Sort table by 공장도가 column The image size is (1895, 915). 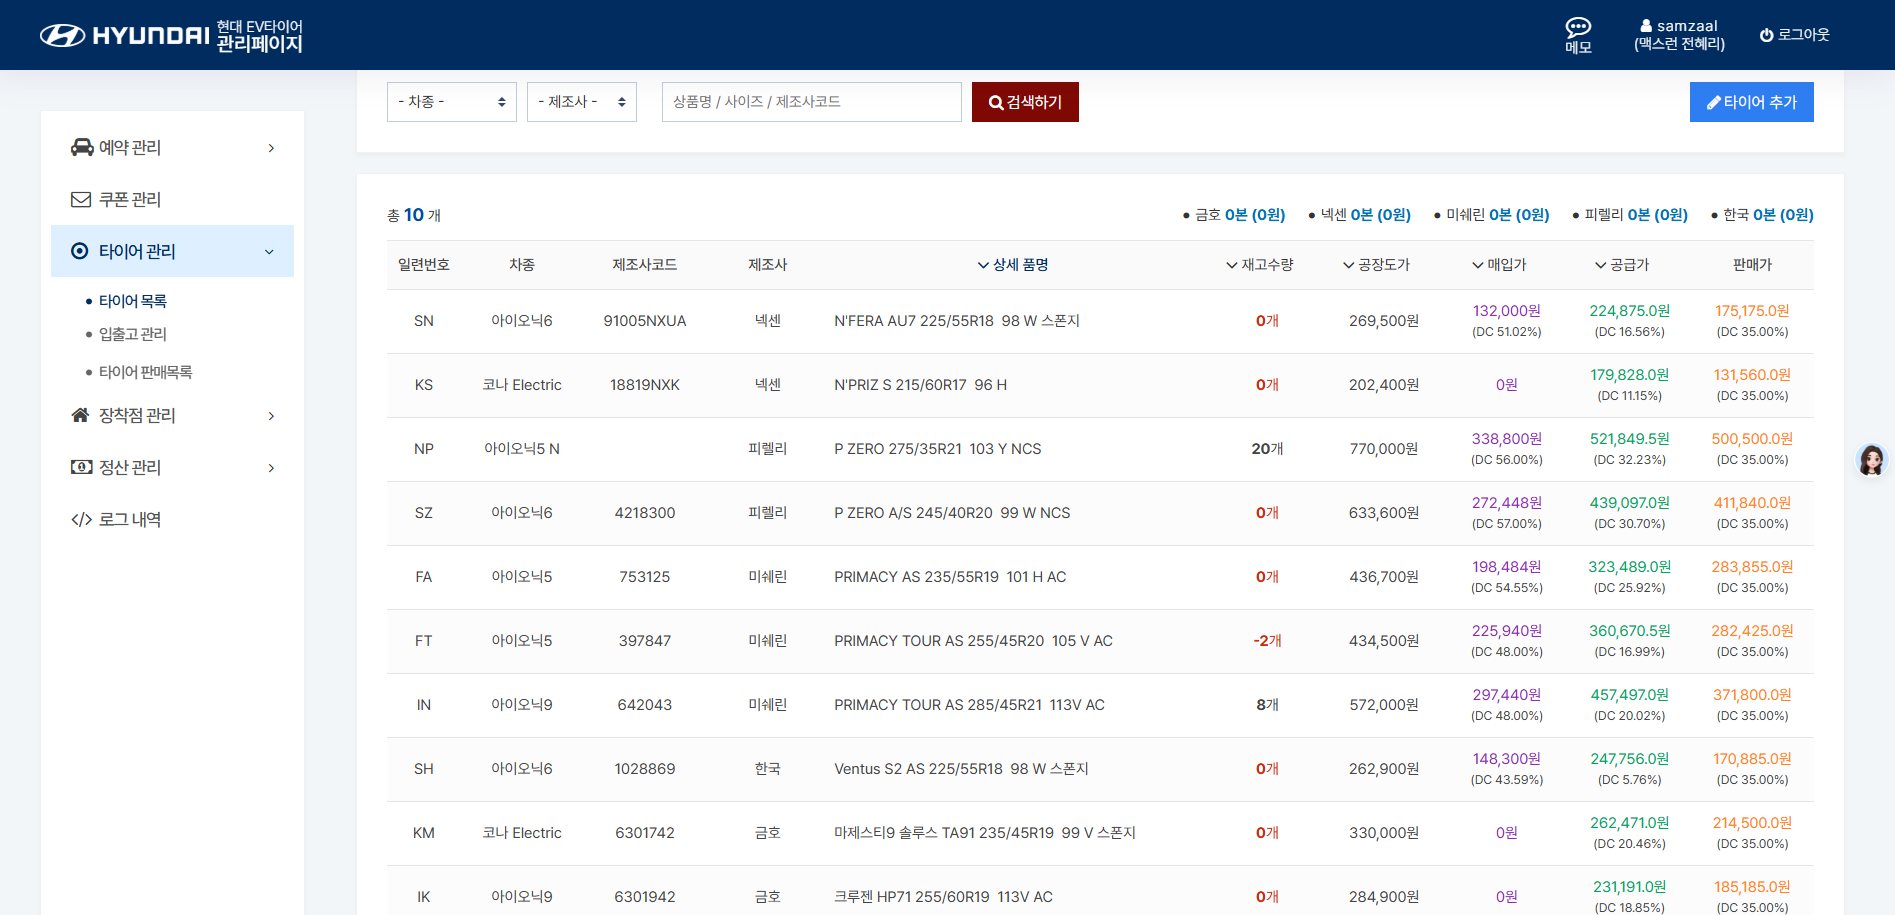[x=1376, y=265]
